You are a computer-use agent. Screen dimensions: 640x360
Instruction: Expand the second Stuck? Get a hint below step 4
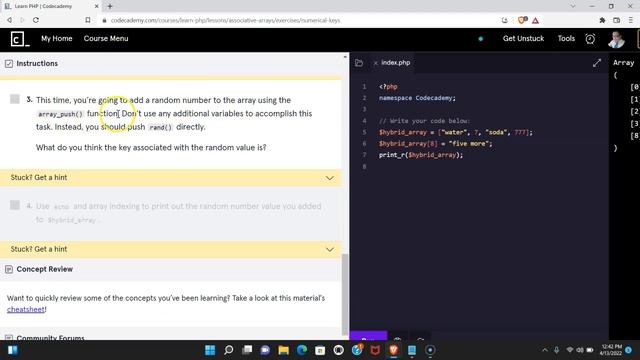(171, 249)
